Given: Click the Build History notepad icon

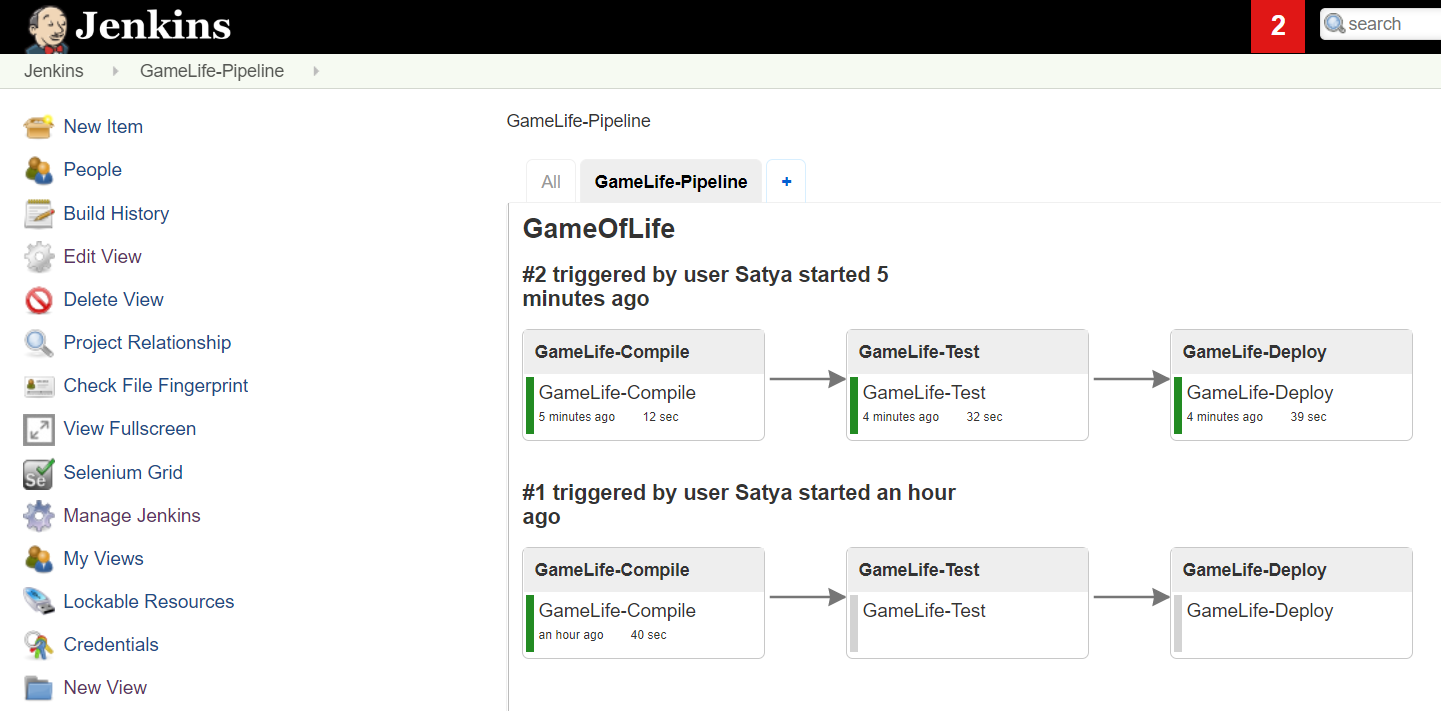Looking at the screenshot, I should point(39,213).
